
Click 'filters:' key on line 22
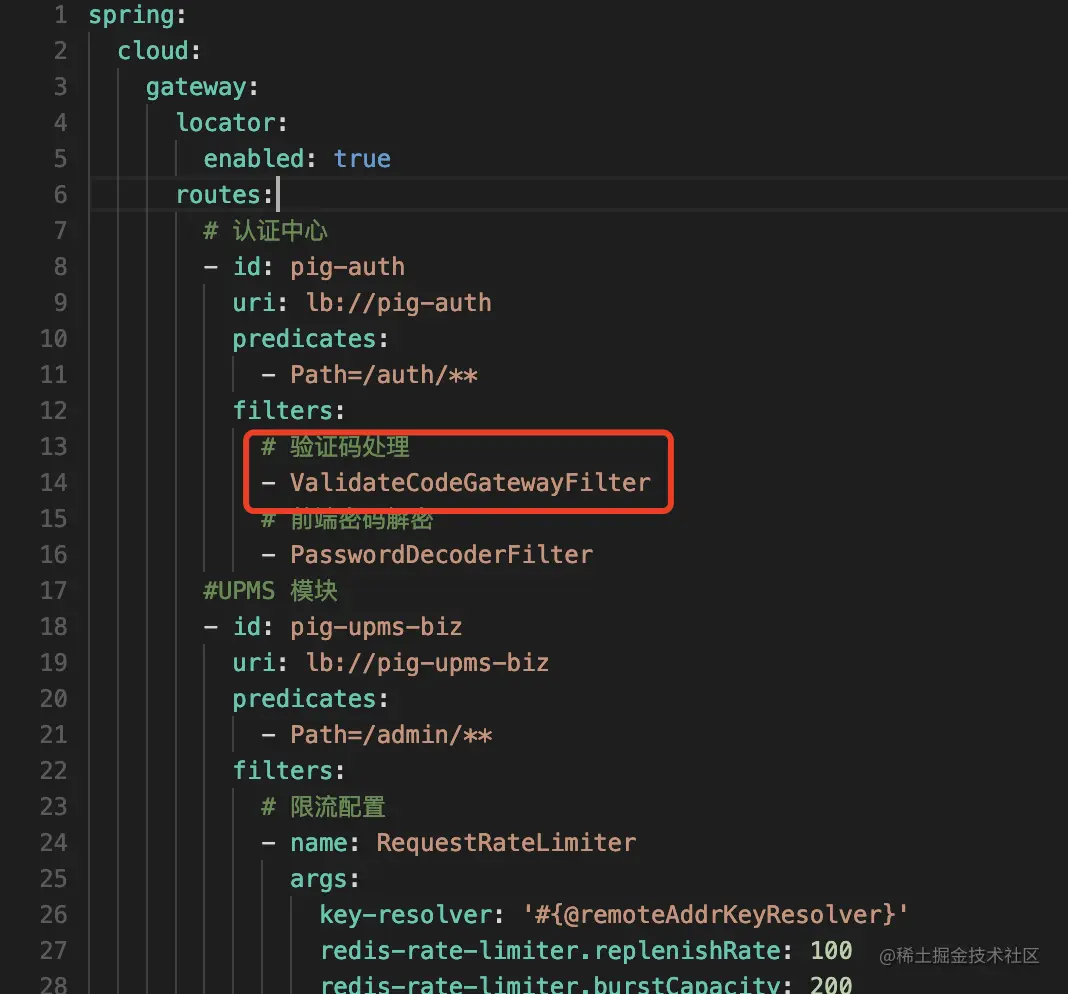[x=288, y=771]
